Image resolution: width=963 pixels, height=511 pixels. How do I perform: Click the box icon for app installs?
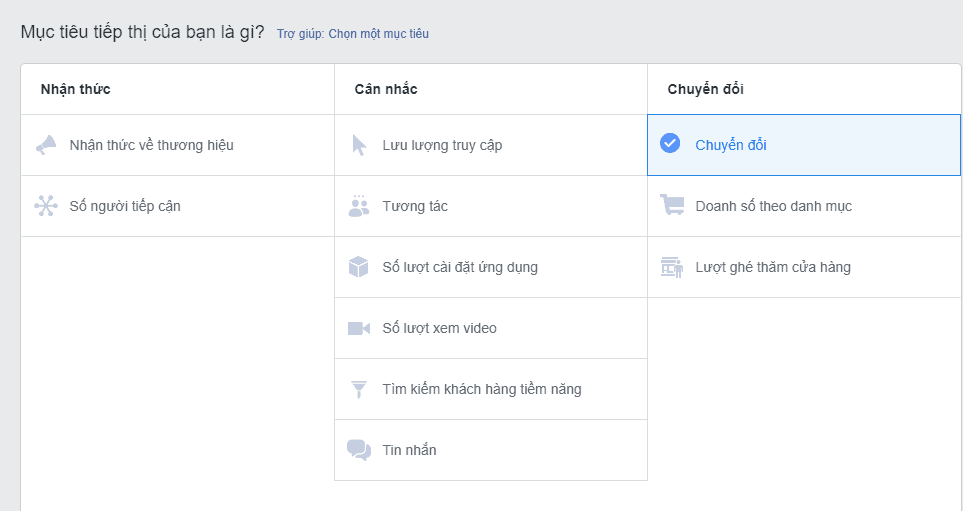click(359, 267)
